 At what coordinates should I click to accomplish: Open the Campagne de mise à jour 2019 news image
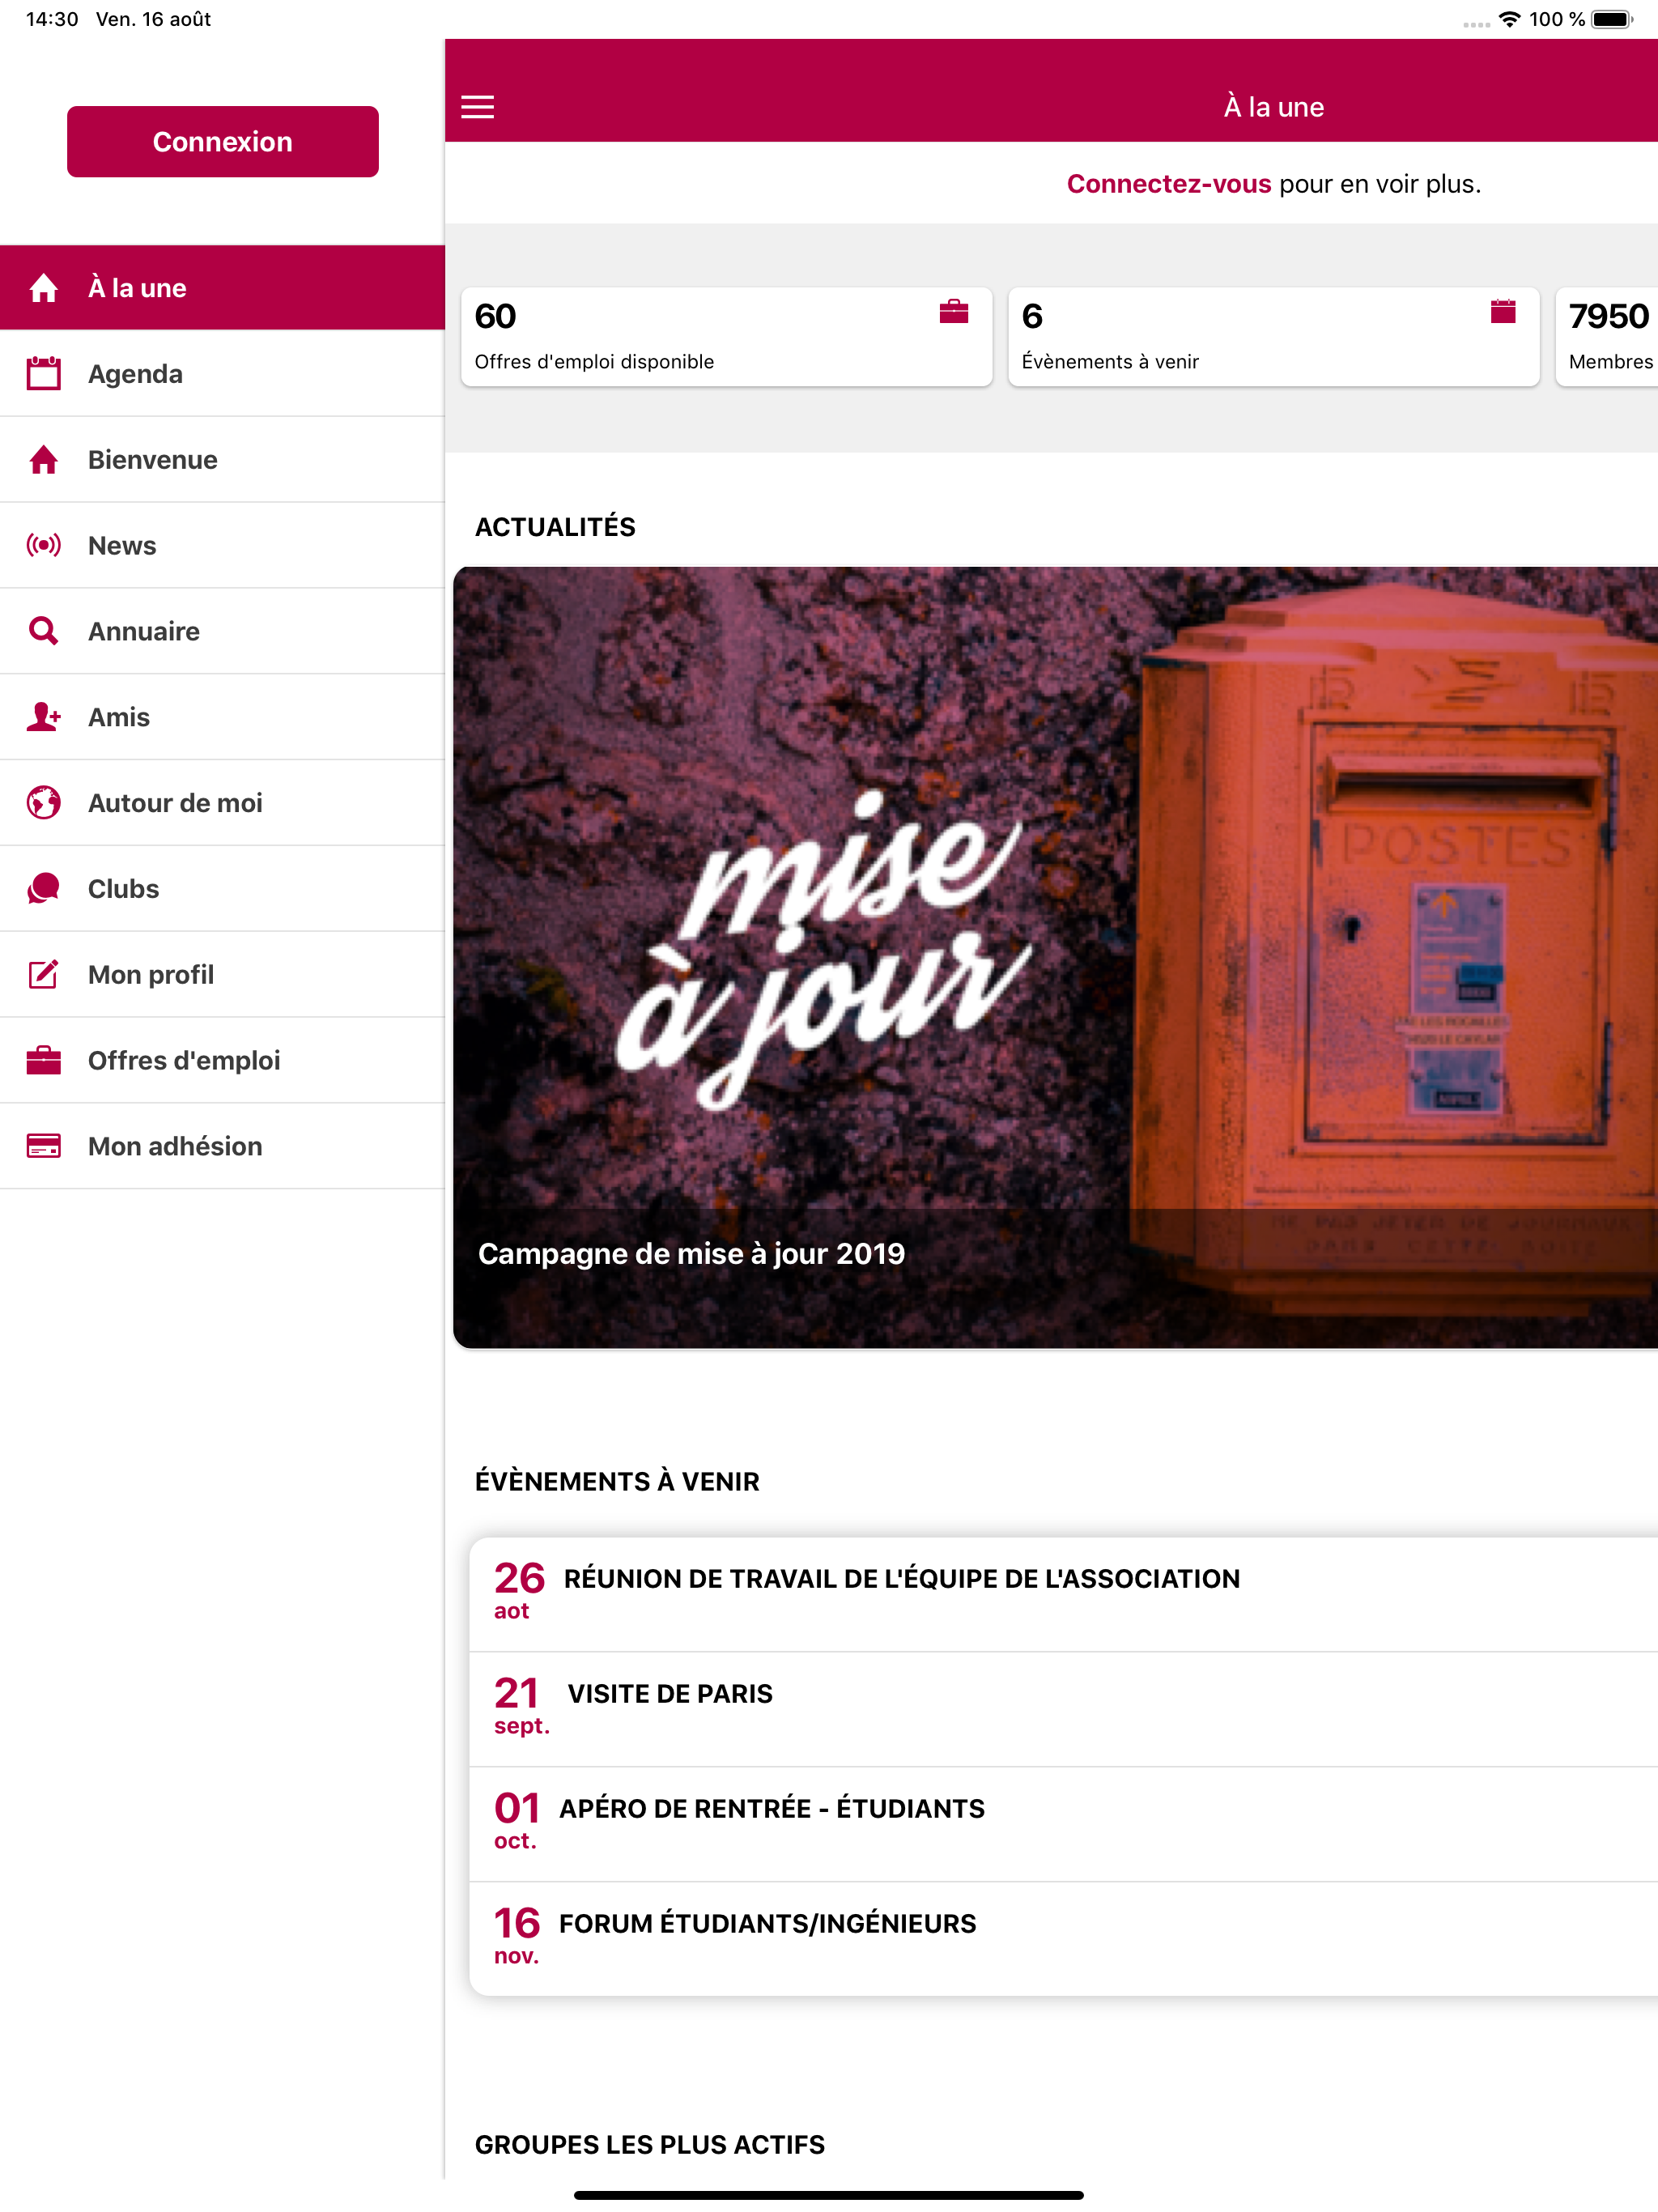(x=1055, y=957)
